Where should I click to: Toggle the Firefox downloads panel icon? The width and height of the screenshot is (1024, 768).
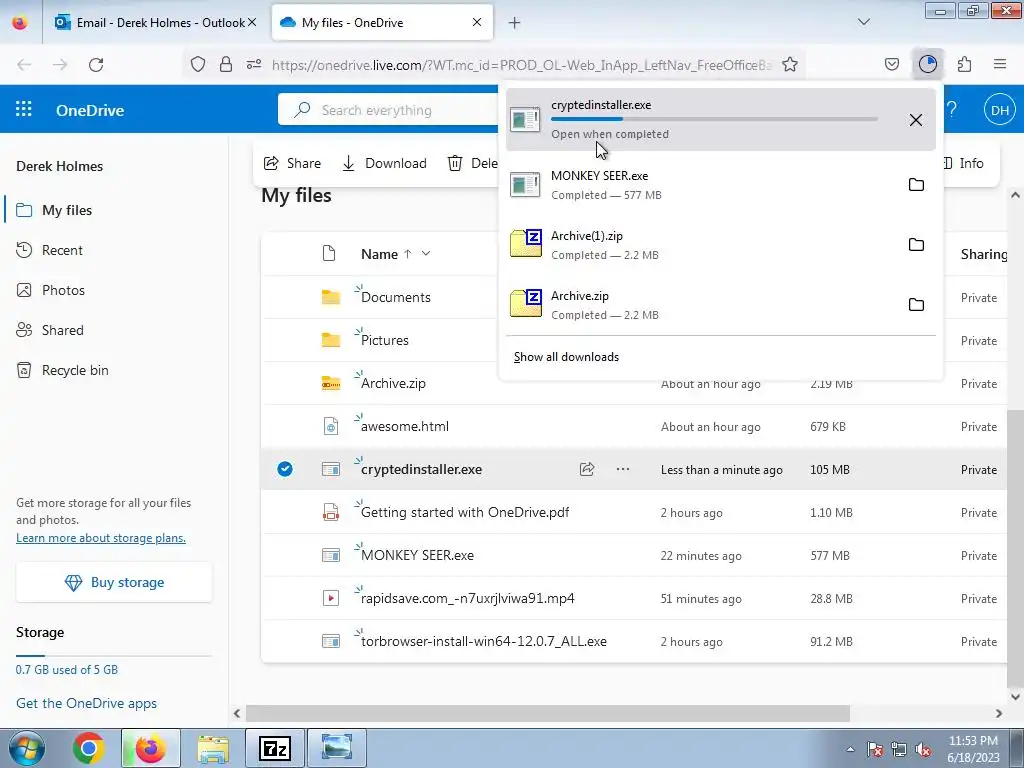927,64
